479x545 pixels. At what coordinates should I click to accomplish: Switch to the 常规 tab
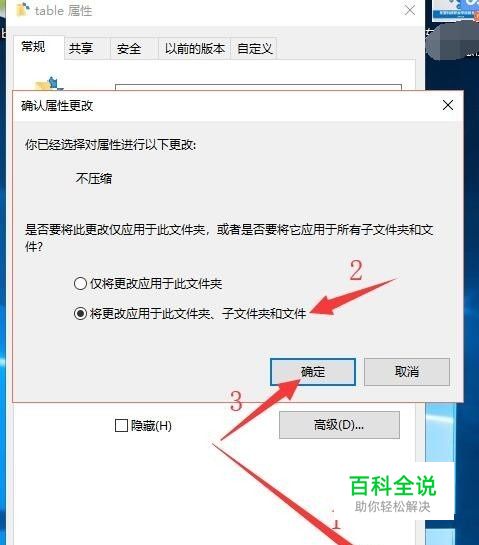click(34, 47)
